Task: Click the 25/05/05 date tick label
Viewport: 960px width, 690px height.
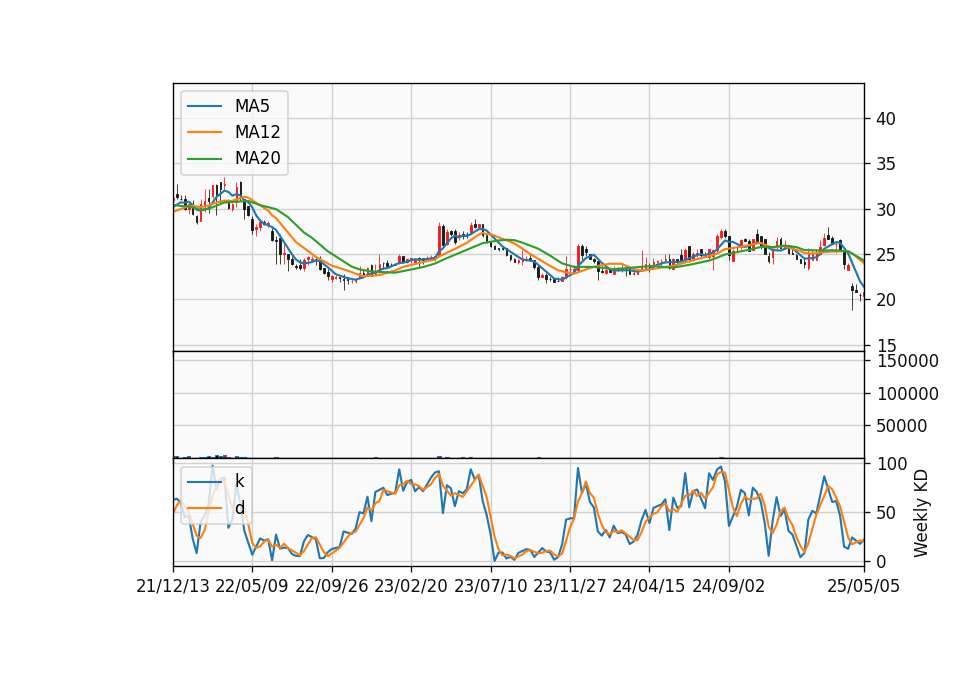Action: pos(864,586)
